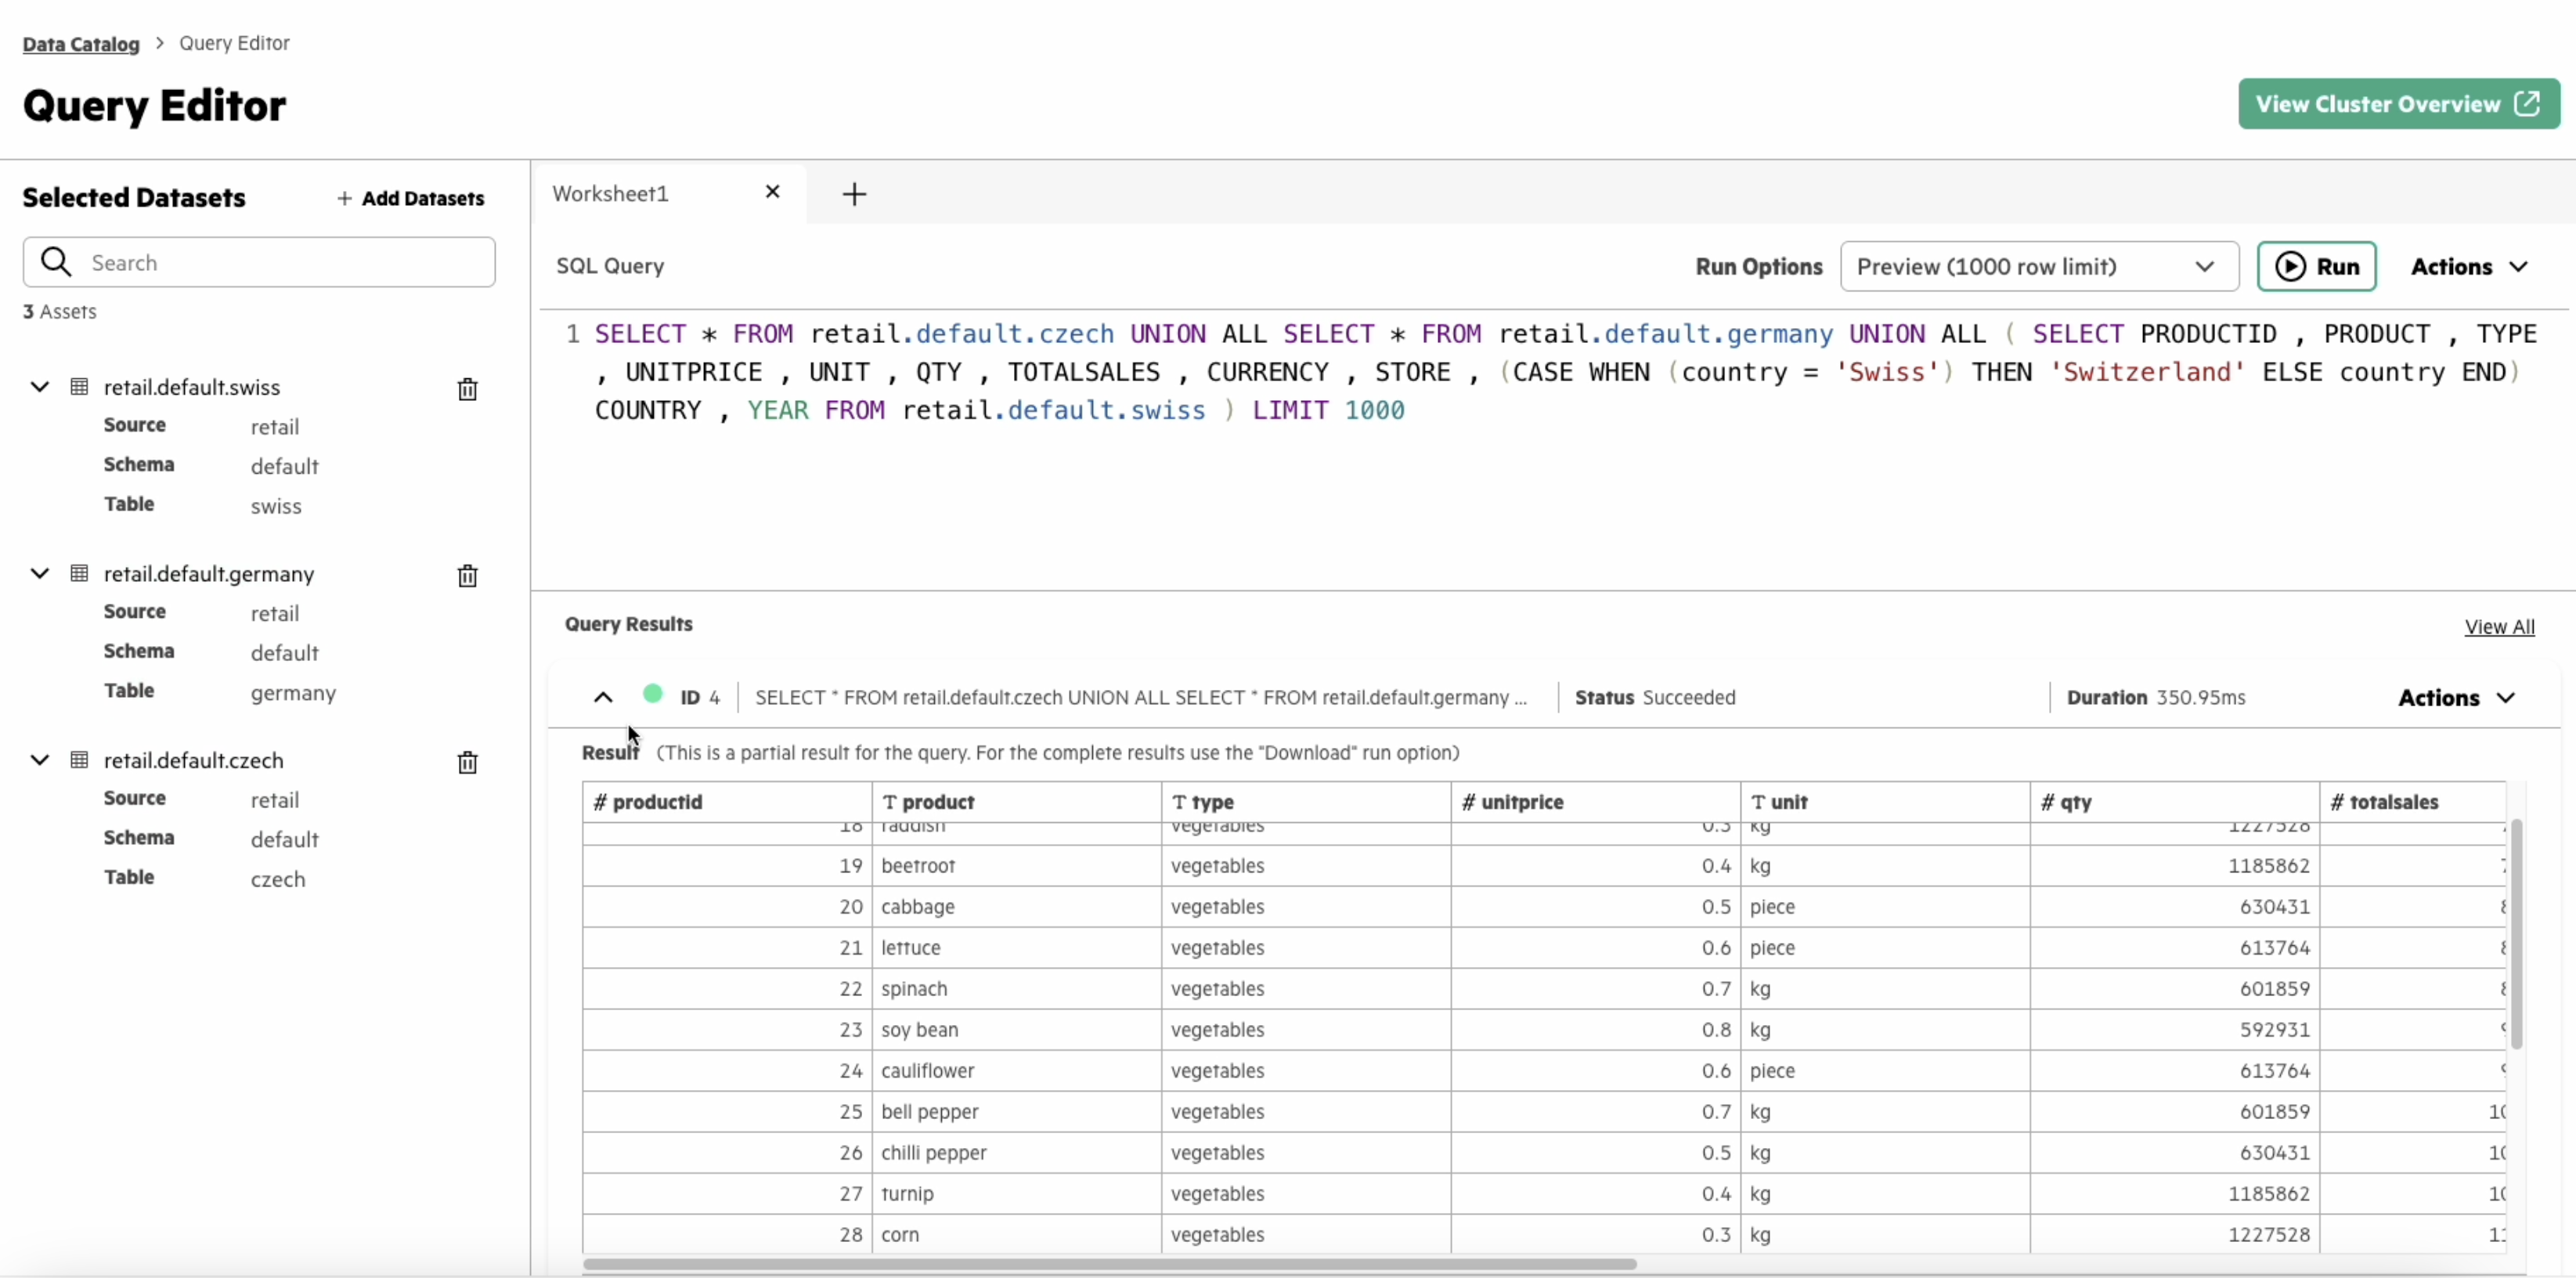This screenshot has height=1278, width=2576.
Task: Click the play icon inside Run button
Action: click(x=2291, y=266)
